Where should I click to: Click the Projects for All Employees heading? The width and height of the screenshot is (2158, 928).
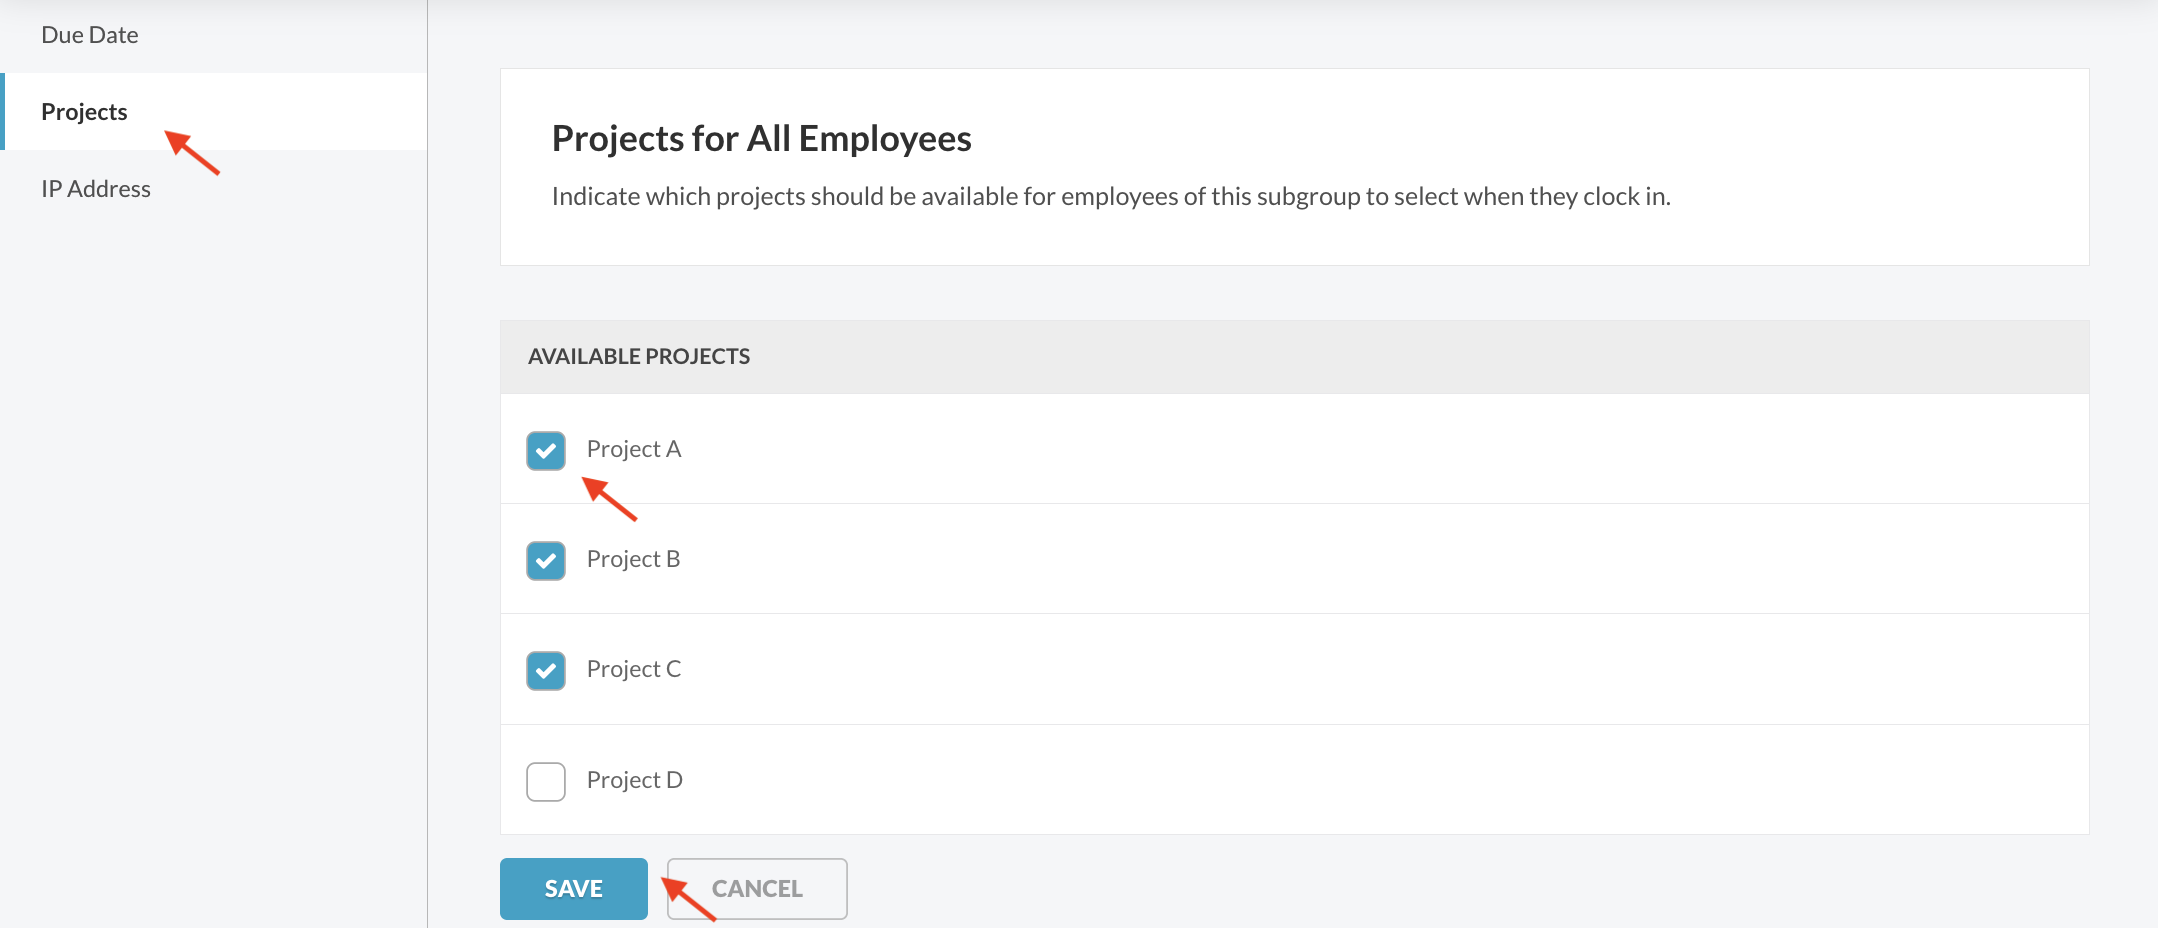pyautogui.click(x=761, y=139)
